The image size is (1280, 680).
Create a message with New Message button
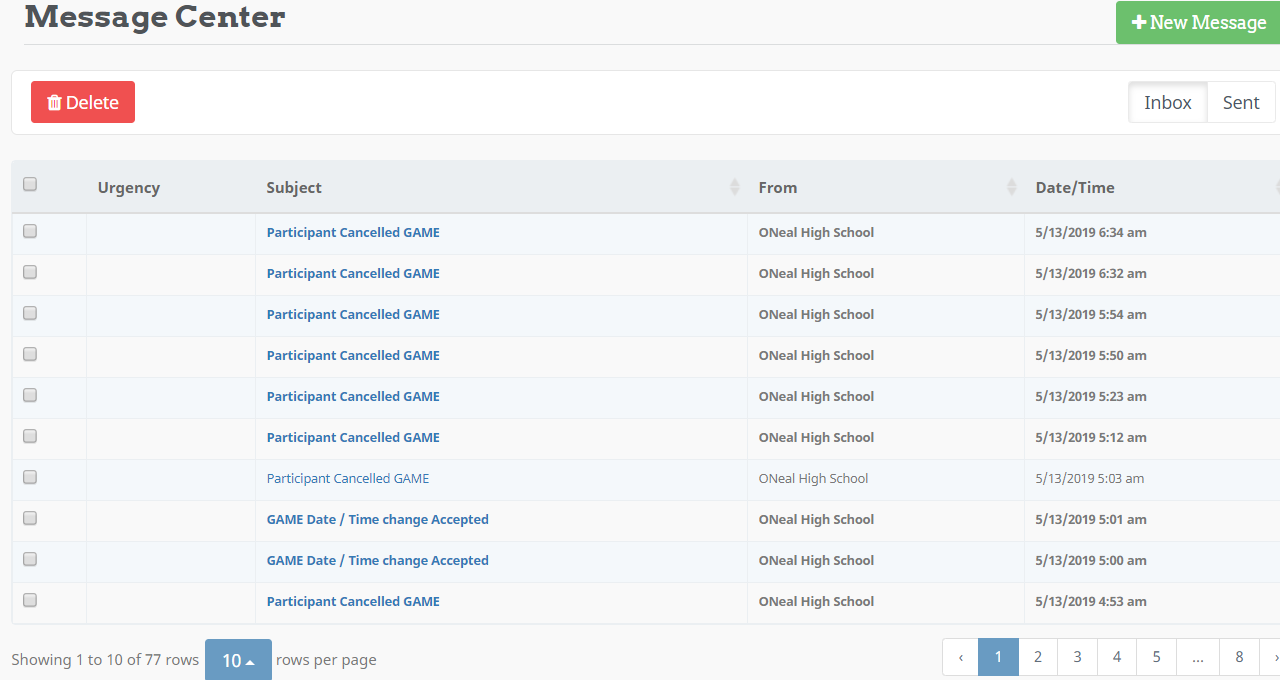tap(1198, 22)
